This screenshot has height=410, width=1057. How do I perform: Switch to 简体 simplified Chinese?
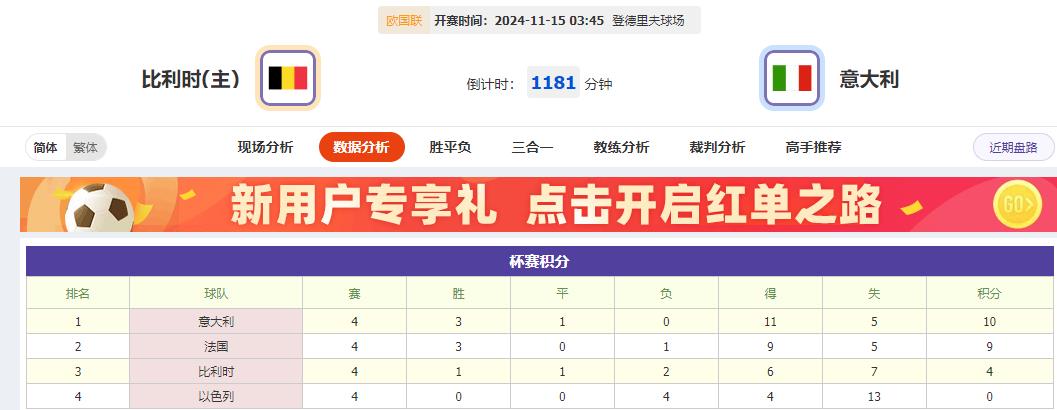(46, 147)
